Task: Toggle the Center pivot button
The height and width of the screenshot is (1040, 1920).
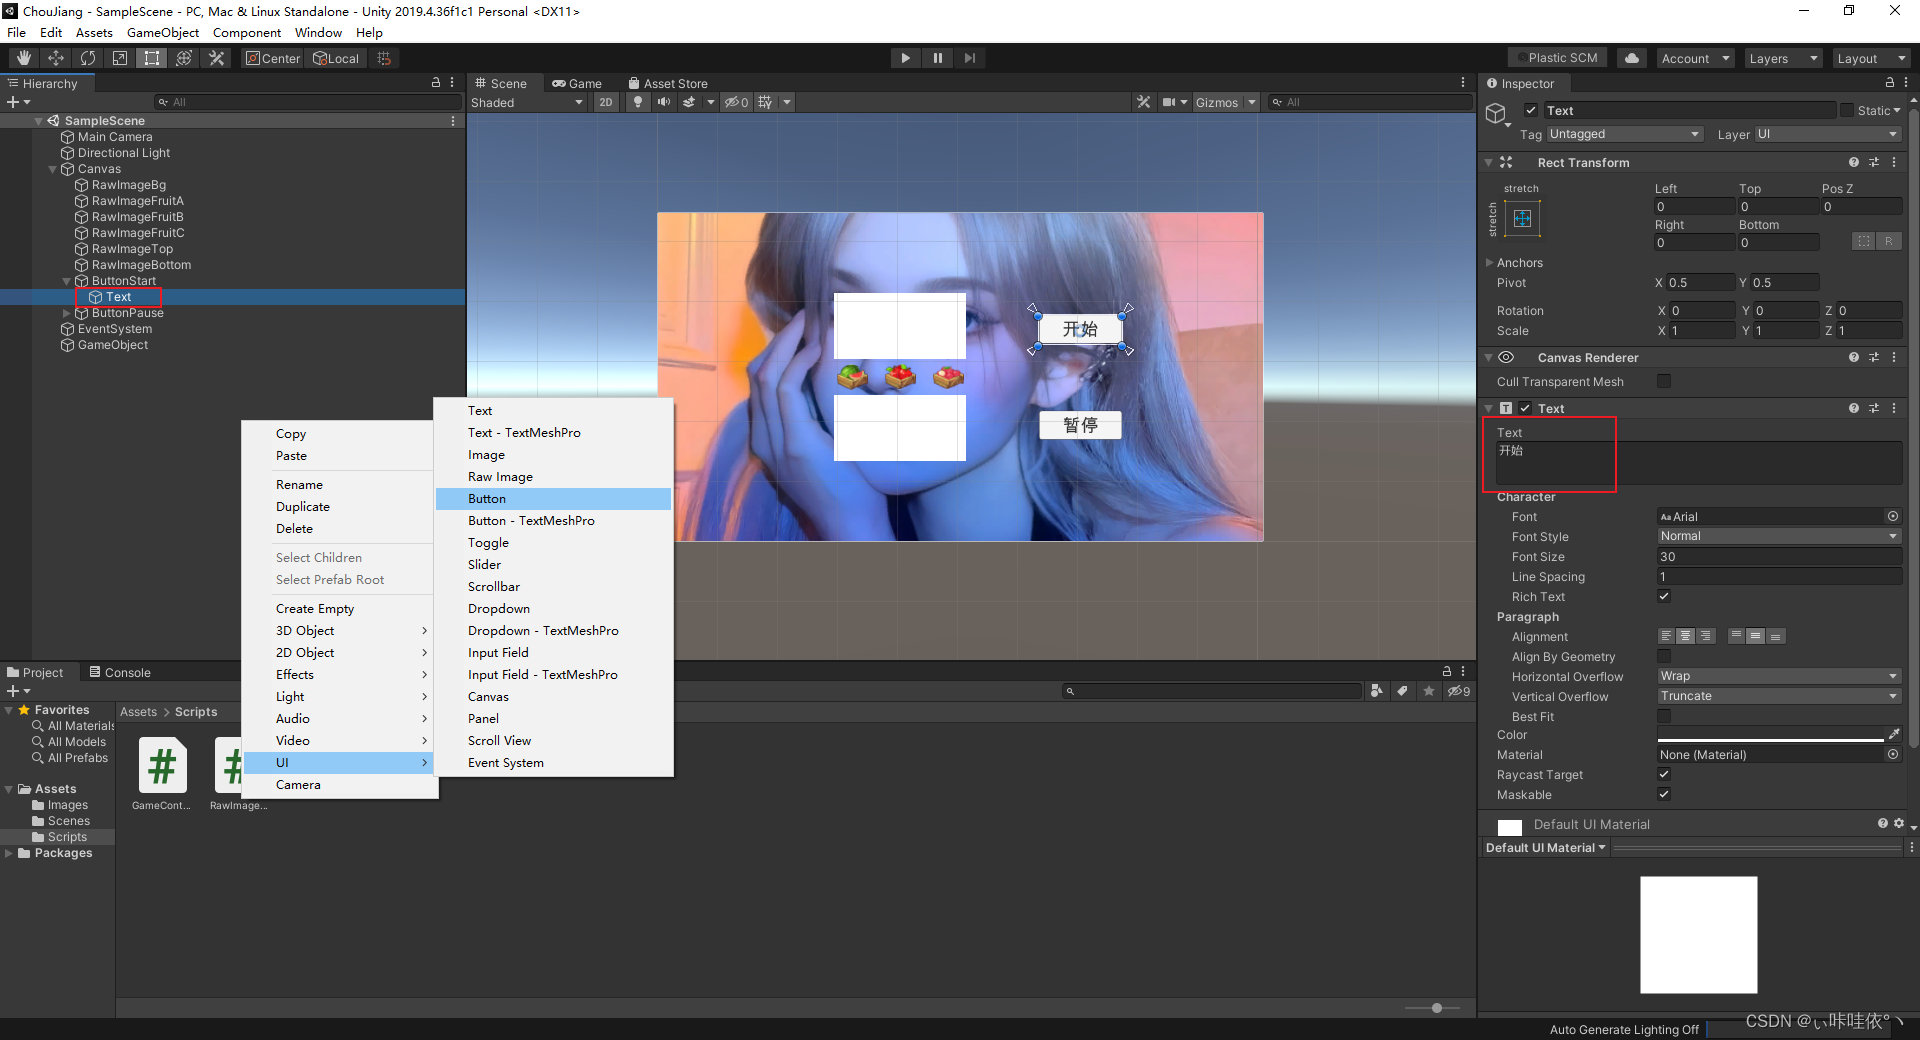Action: [273, 58]
